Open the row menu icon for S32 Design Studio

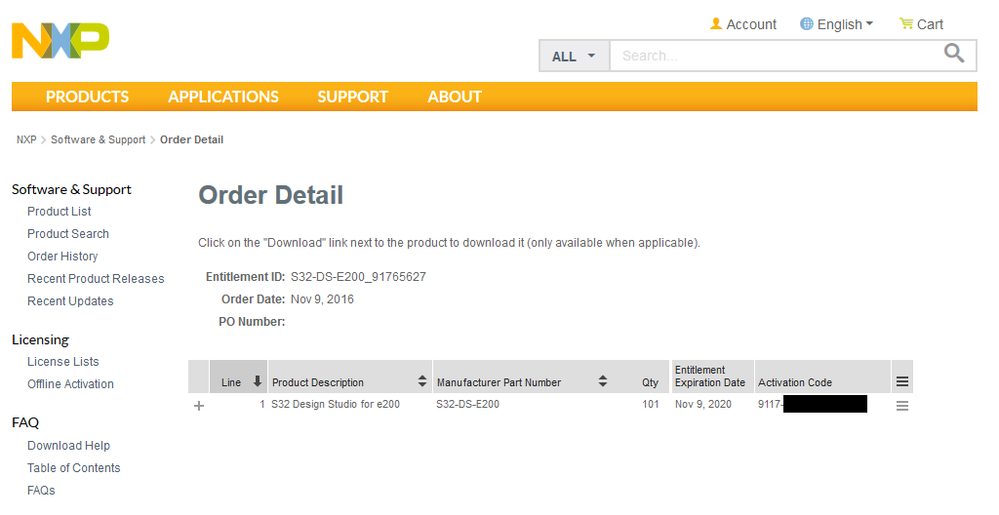[x=902, y=406]
